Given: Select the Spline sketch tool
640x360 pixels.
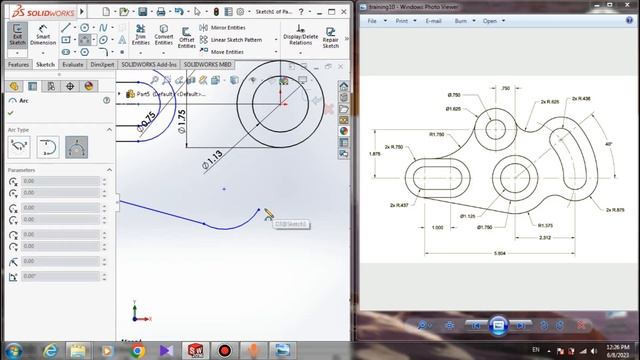Looking at the screenshot, I should point(103,28).
